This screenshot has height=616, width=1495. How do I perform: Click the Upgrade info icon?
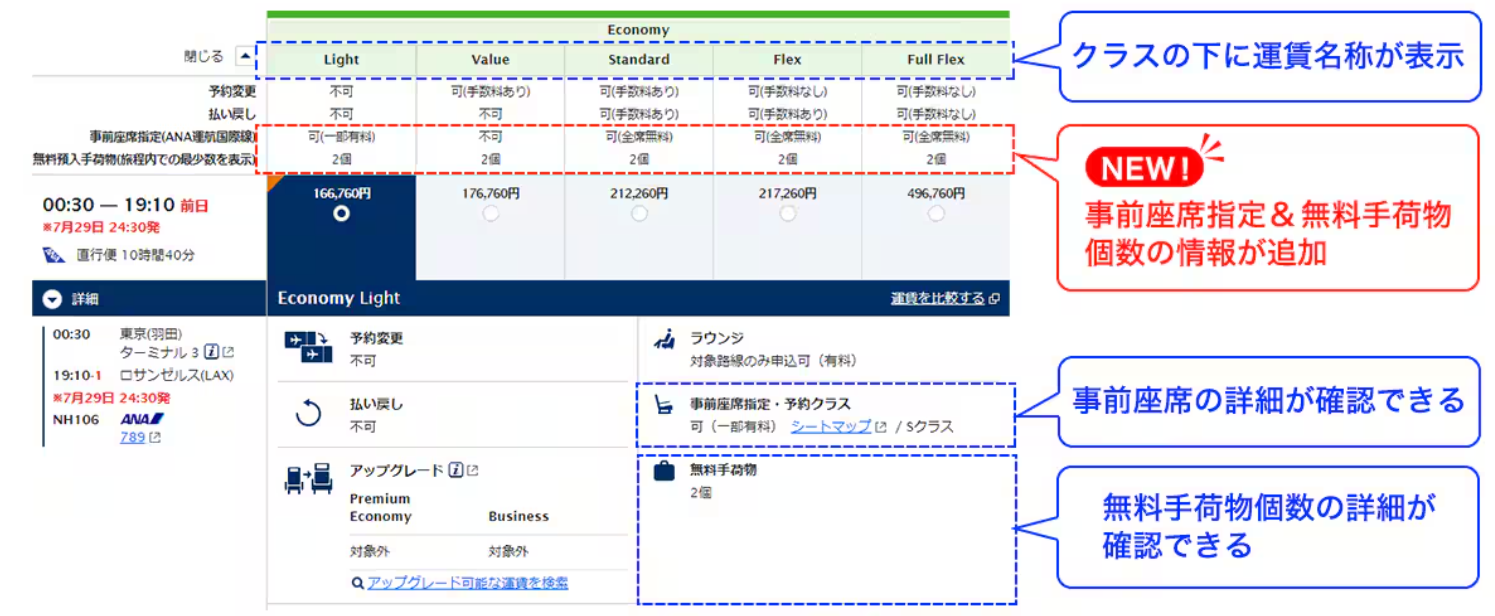tap(456, 470)
